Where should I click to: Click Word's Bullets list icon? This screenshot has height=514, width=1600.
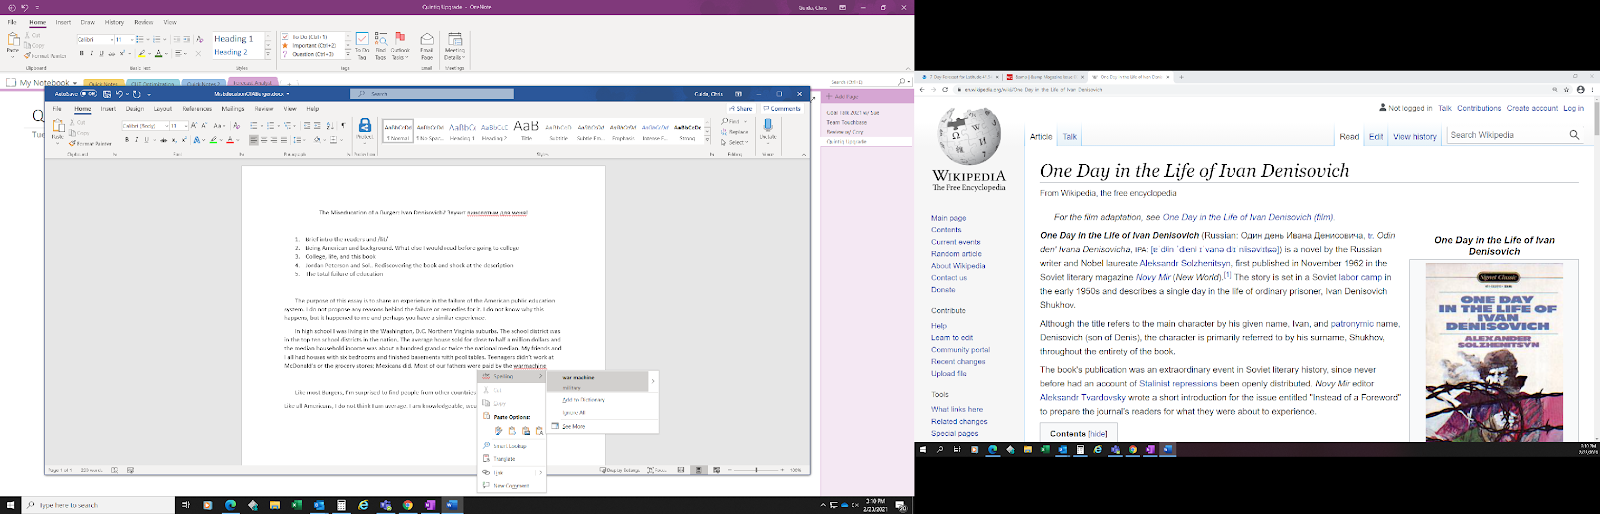tap(255, 126)
